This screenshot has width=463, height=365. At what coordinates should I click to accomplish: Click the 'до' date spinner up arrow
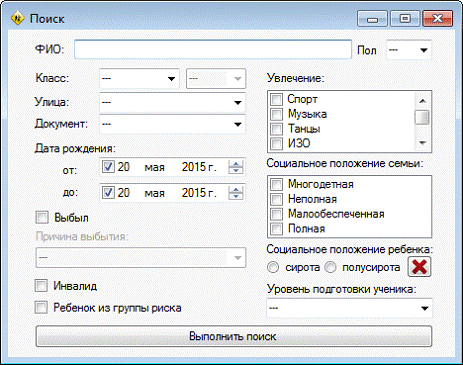[x=236, y=189]
